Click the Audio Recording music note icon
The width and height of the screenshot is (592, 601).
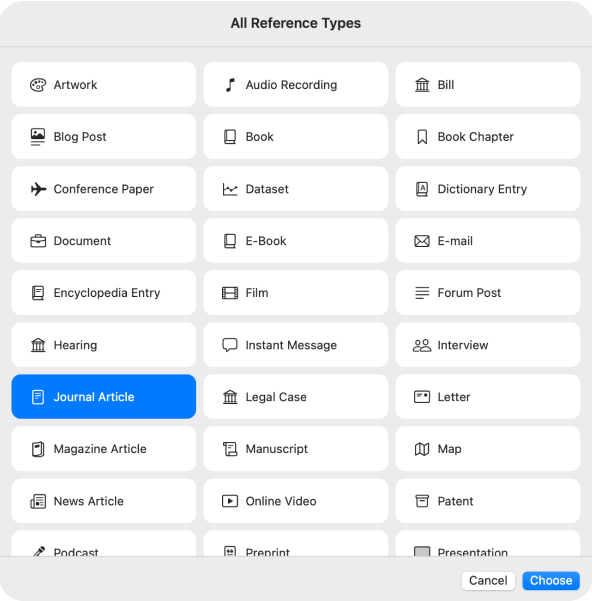[x=230, y=85]
